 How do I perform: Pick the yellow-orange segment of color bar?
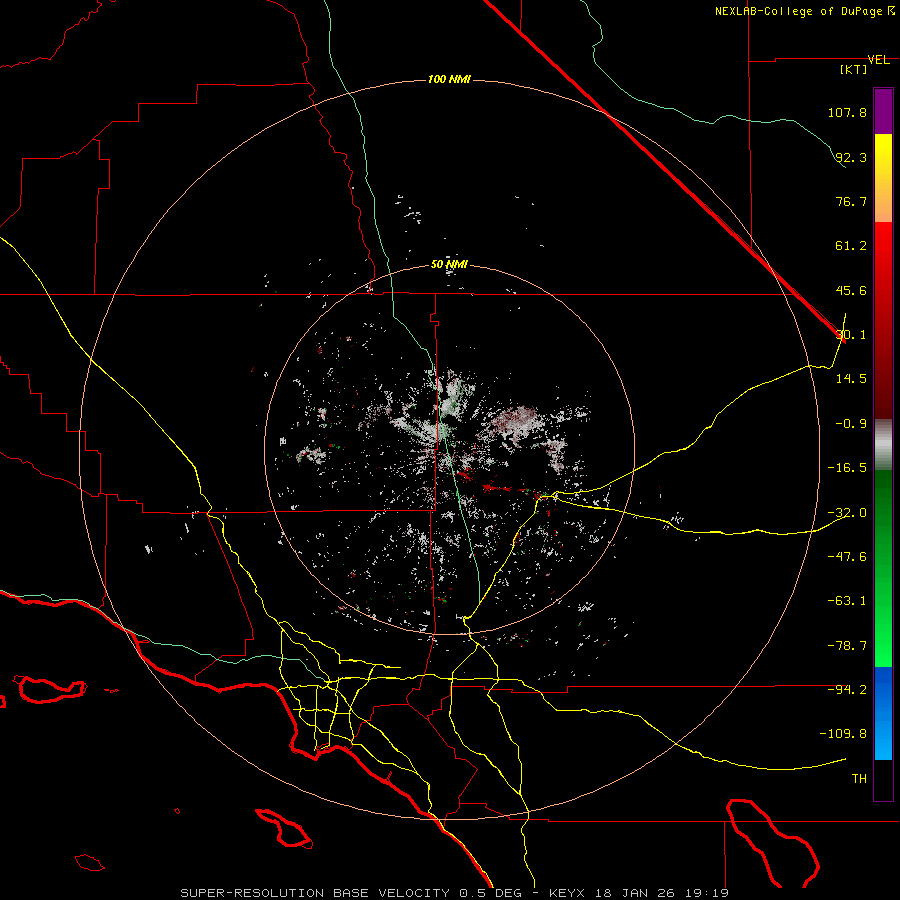(x=883, y=178)
